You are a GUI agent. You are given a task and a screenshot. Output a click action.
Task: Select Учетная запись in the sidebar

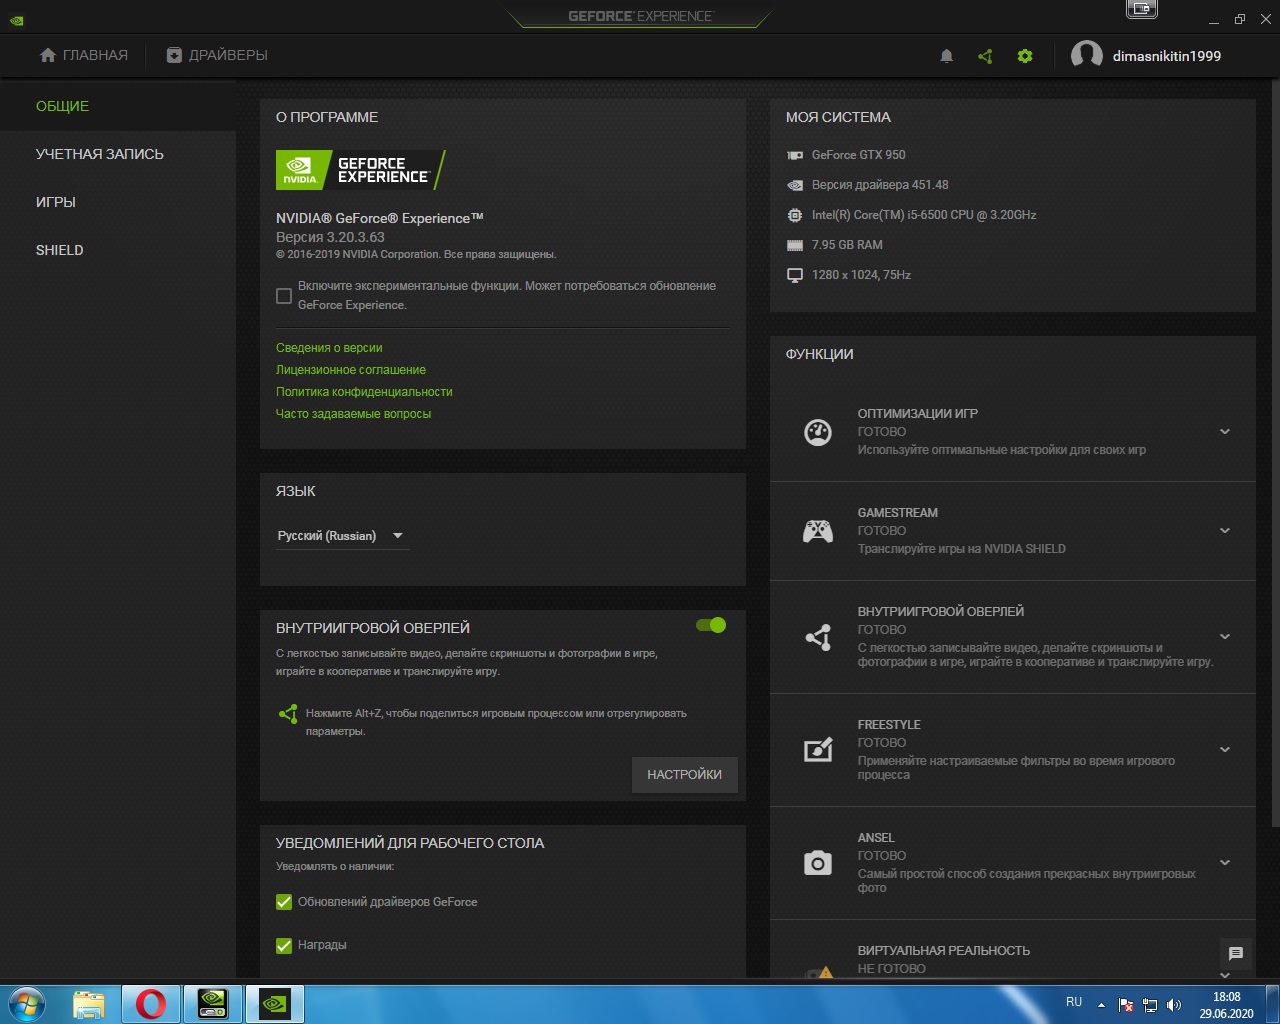(x=99, y=154)
